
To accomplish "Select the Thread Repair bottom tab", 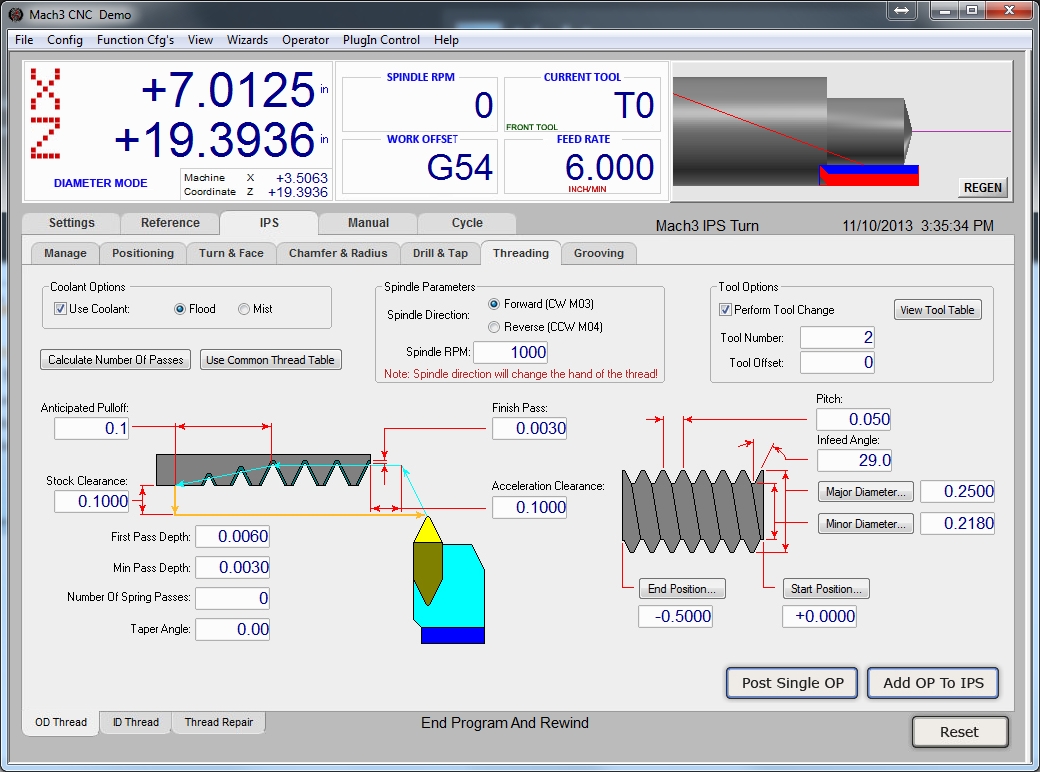I will click(x=219, y=722).
